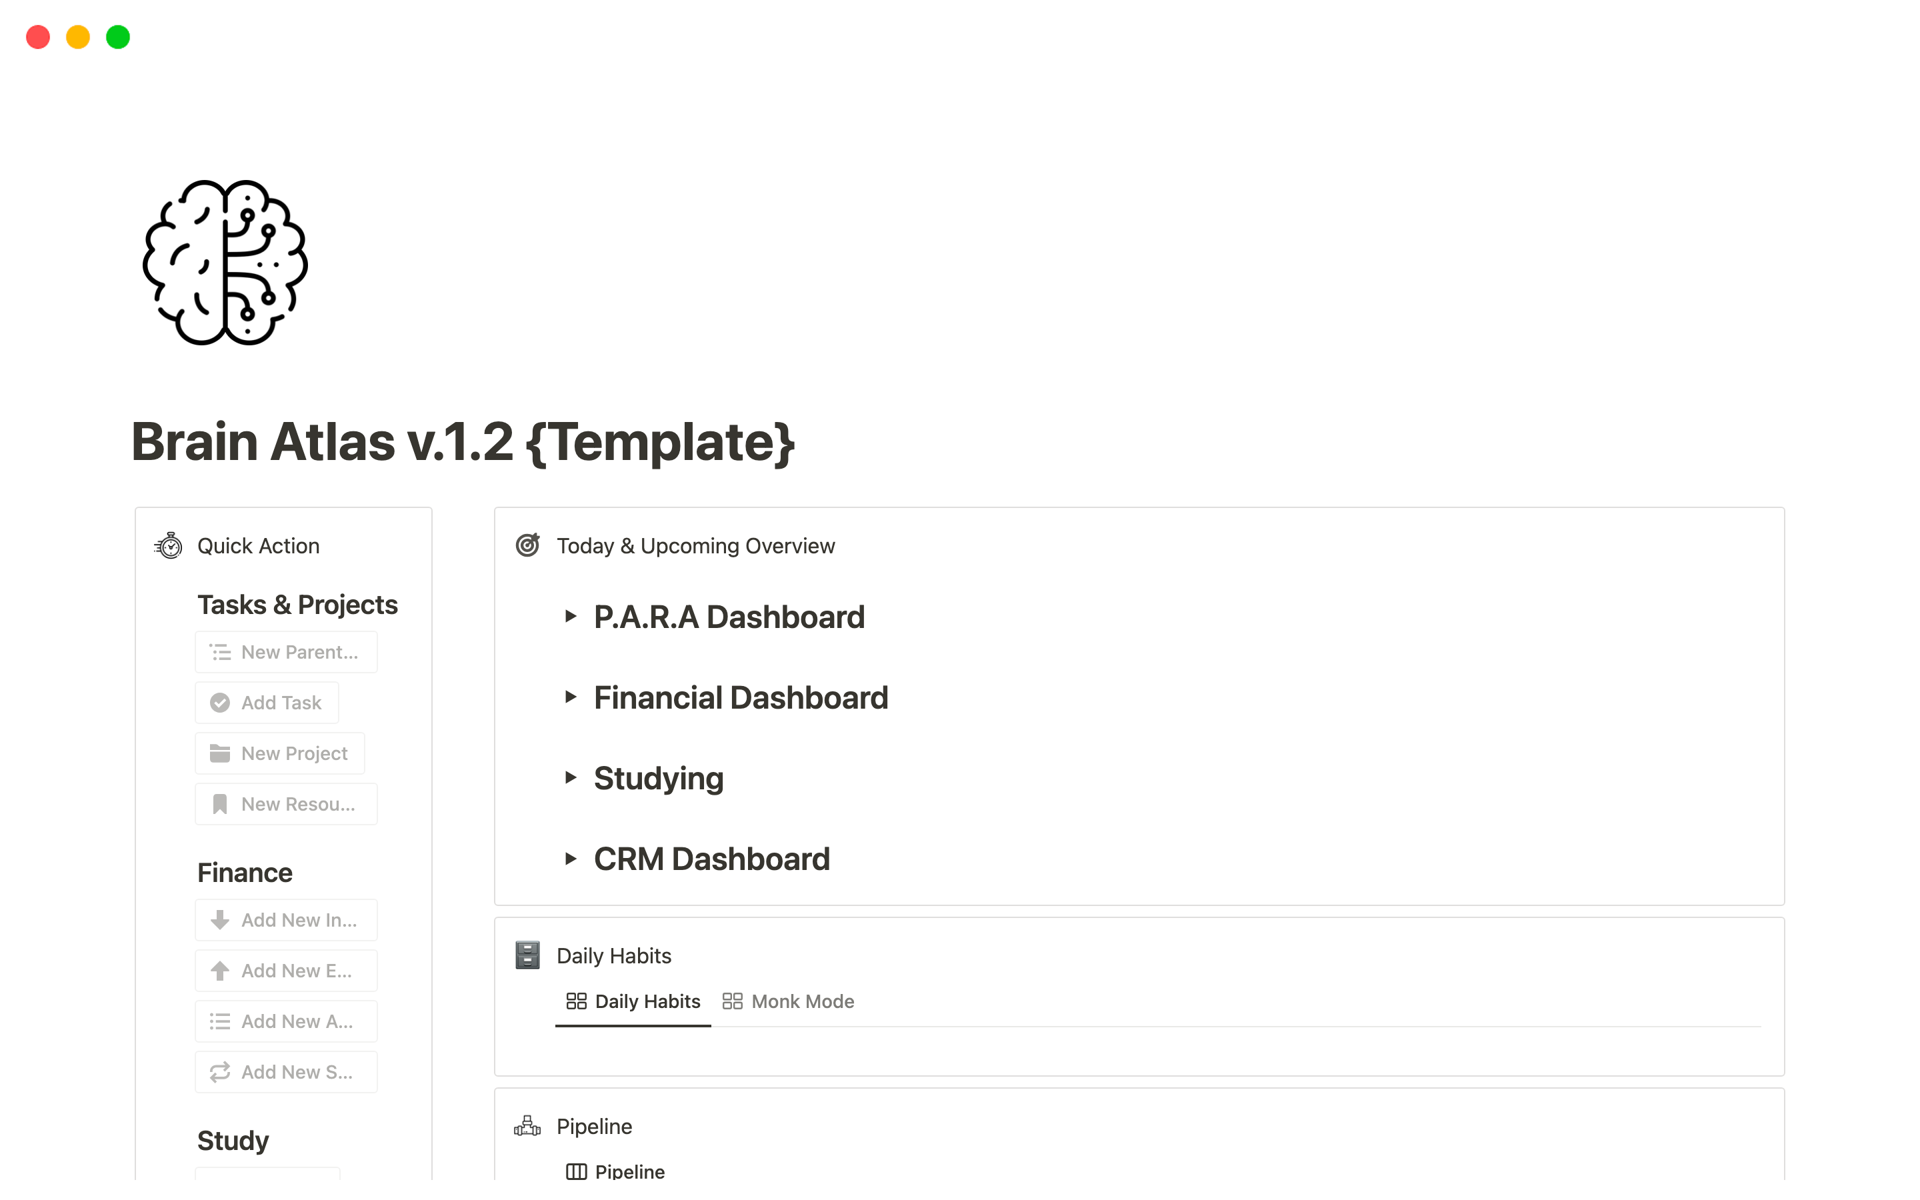The height and width of the screenshot is (1200, 1920).
Task: Click the Brain Atlas v.1.2 page title
Action: [x=463, y=442]
